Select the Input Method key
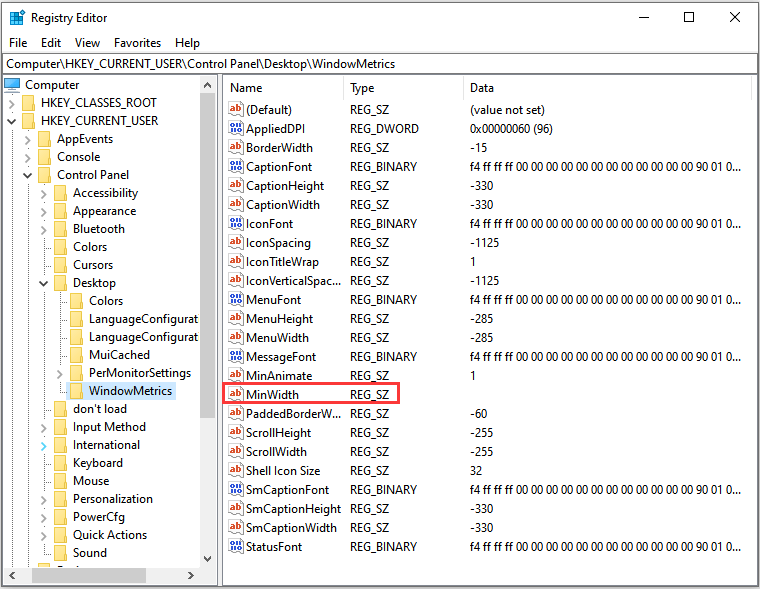 (x=109, y=427)
